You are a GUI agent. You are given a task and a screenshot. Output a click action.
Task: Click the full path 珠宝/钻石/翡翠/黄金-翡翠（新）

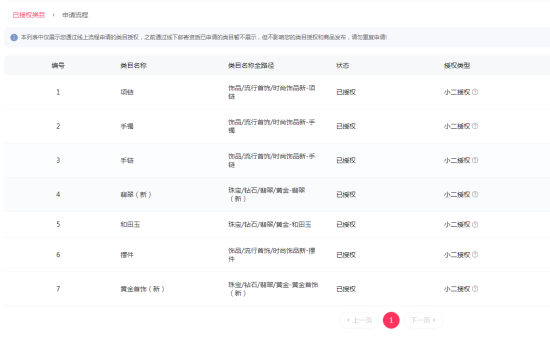coord(267,194)
